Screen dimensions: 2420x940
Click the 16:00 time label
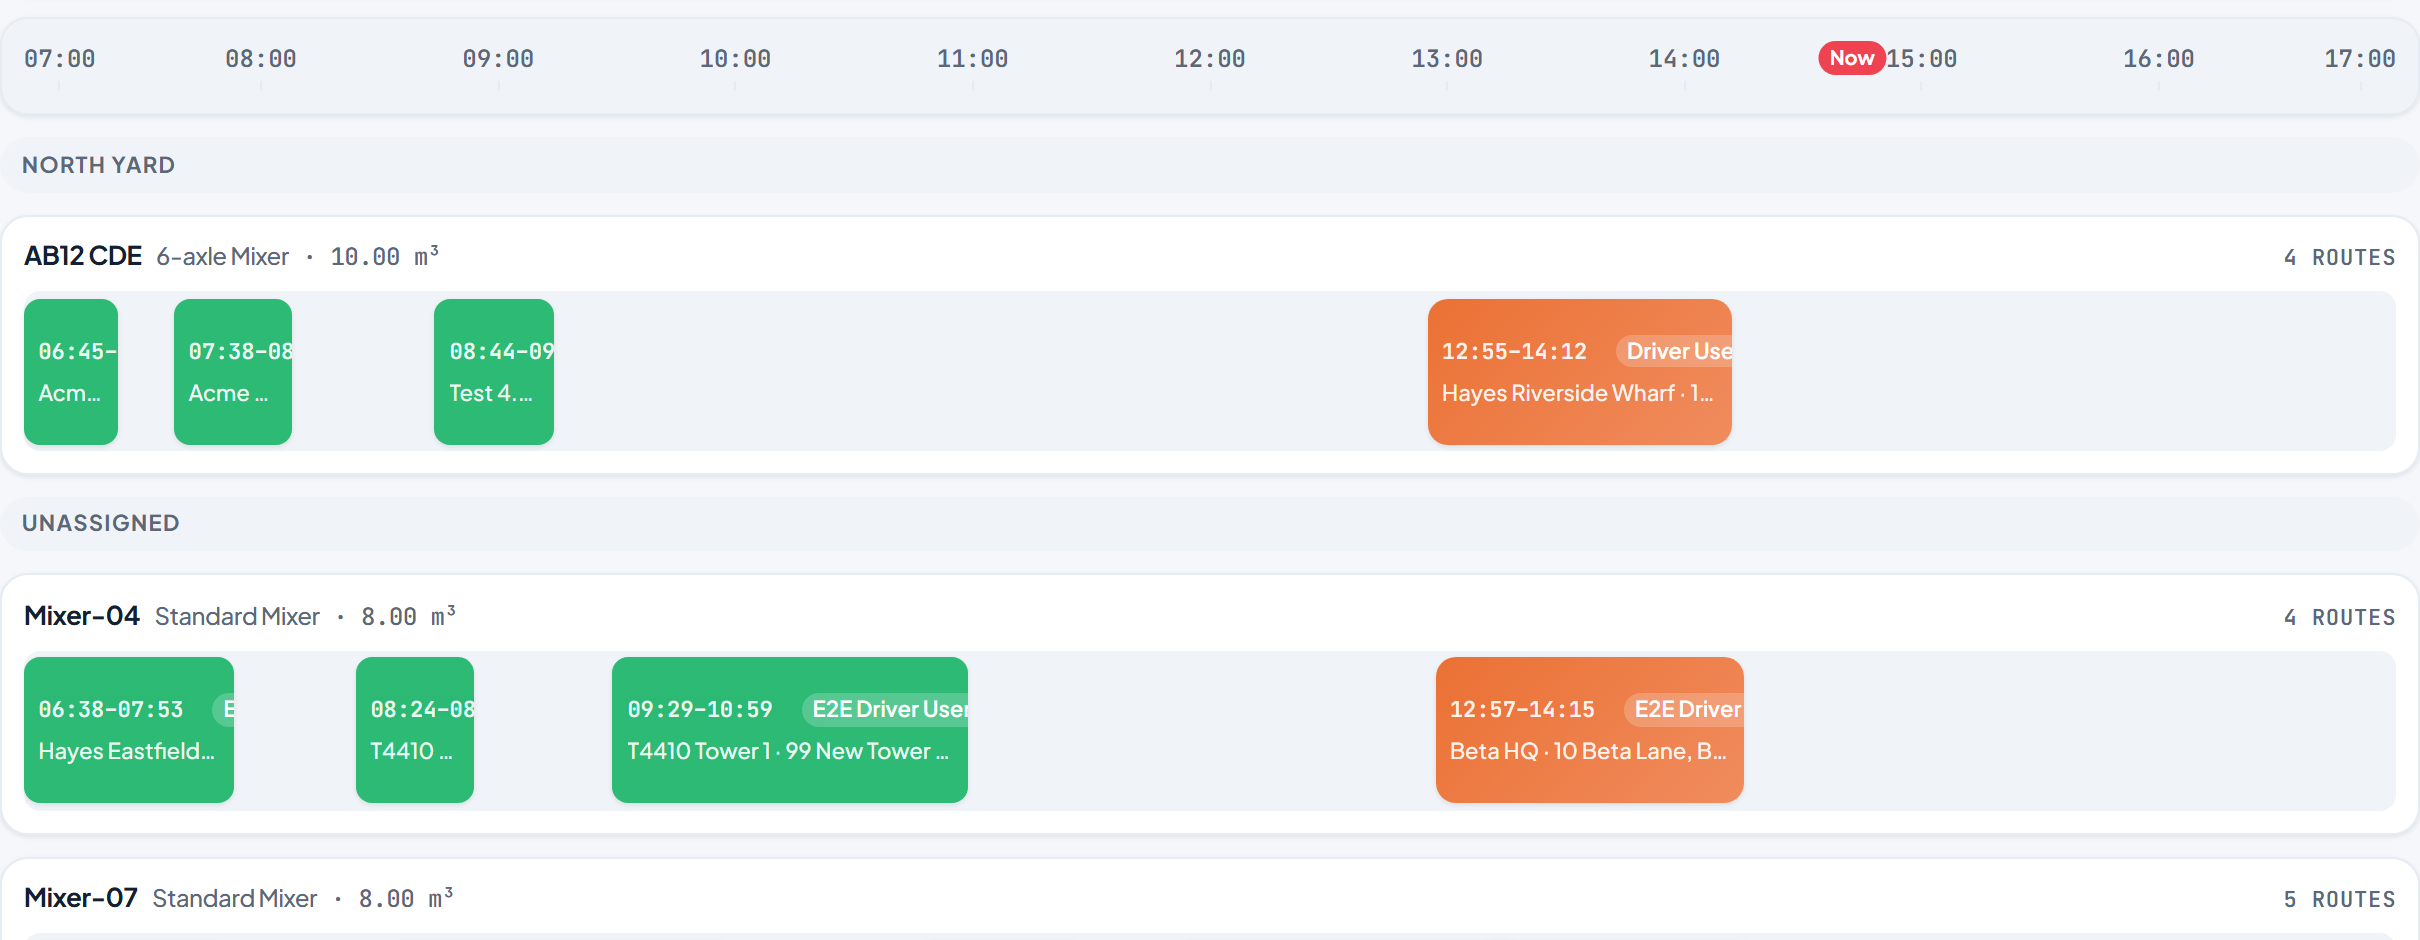pos(2159,59)
